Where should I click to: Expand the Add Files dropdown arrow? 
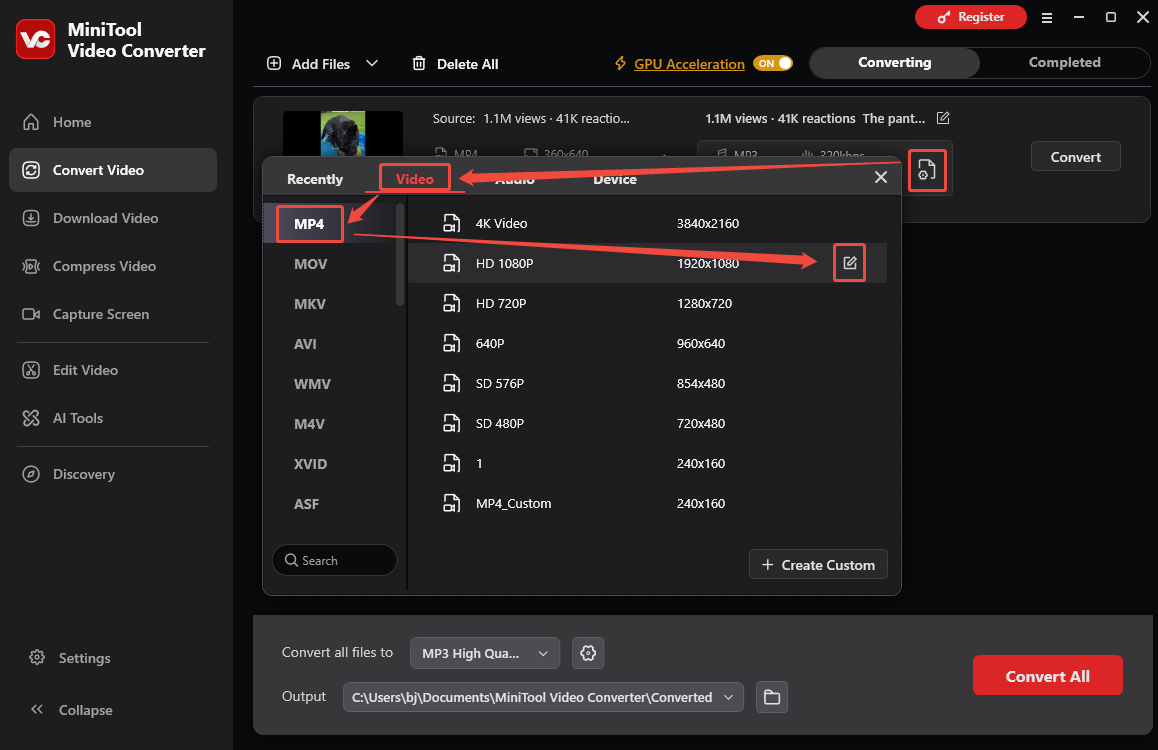[x=372, y=63]
